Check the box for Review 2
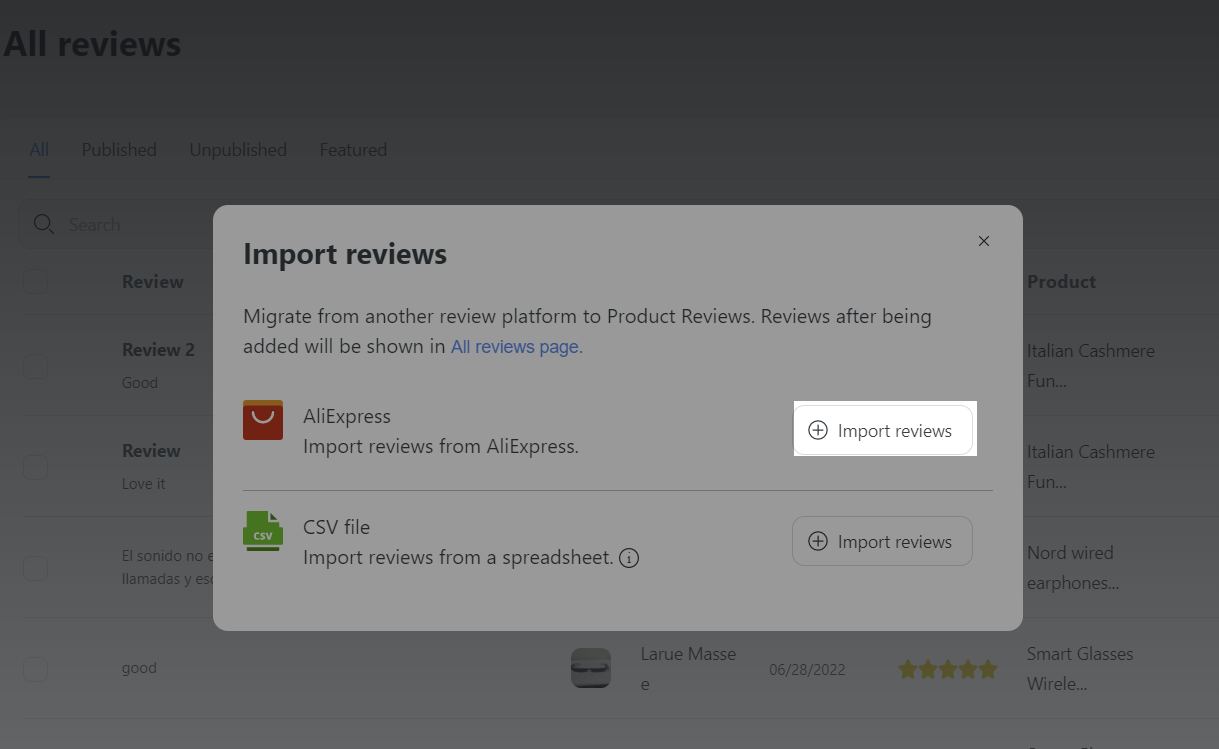The height and width of the screenshot is (749, 1219). pos(36,366)
